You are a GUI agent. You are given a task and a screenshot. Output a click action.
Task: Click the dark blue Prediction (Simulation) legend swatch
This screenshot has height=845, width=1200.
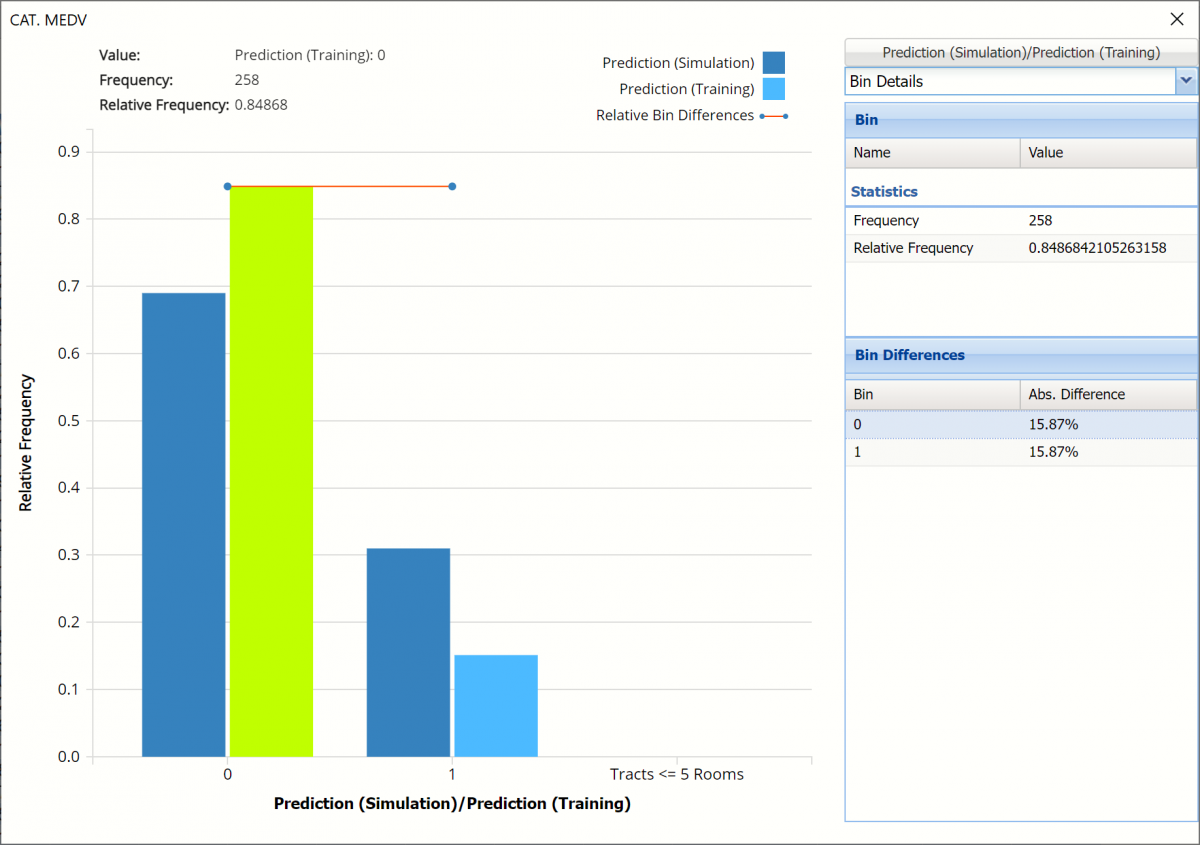(773, 63)
